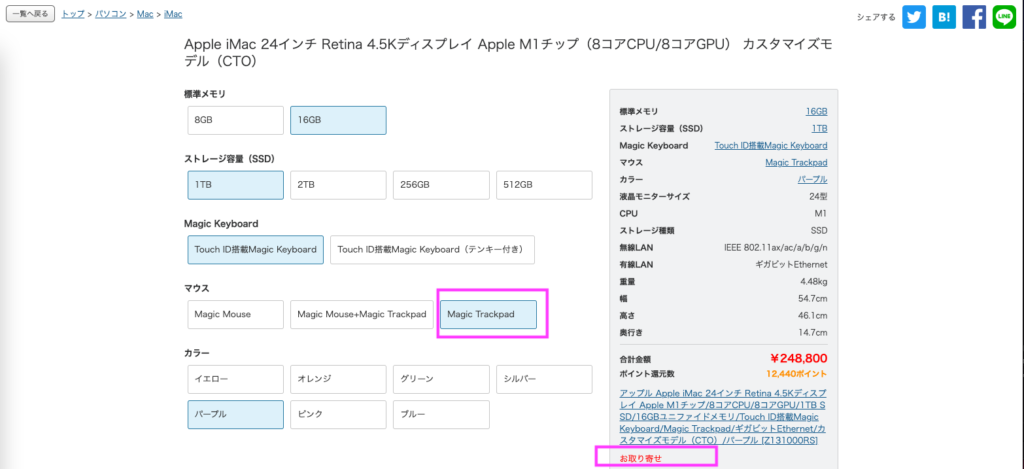Pick the ピンク color option
This screenshot has width=1024, height=469.
click(x=338, y=414)
